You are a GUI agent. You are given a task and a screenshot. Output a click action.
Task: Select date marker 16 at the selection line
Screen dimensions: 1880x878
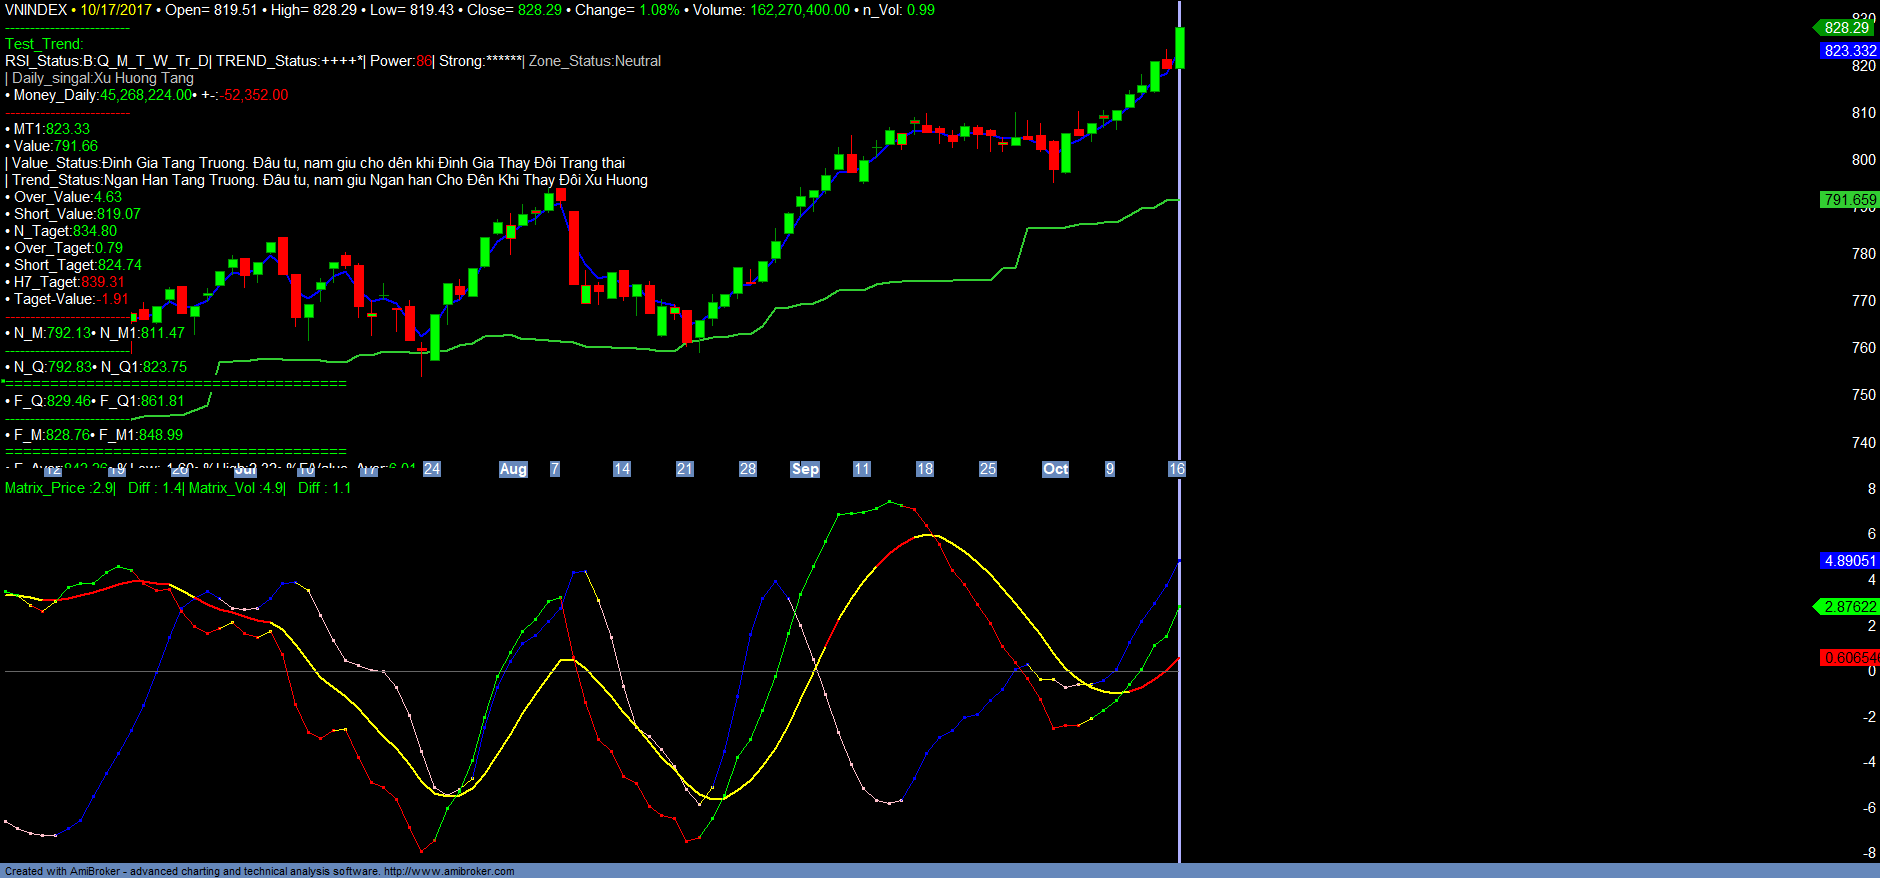click(1176, 469)
